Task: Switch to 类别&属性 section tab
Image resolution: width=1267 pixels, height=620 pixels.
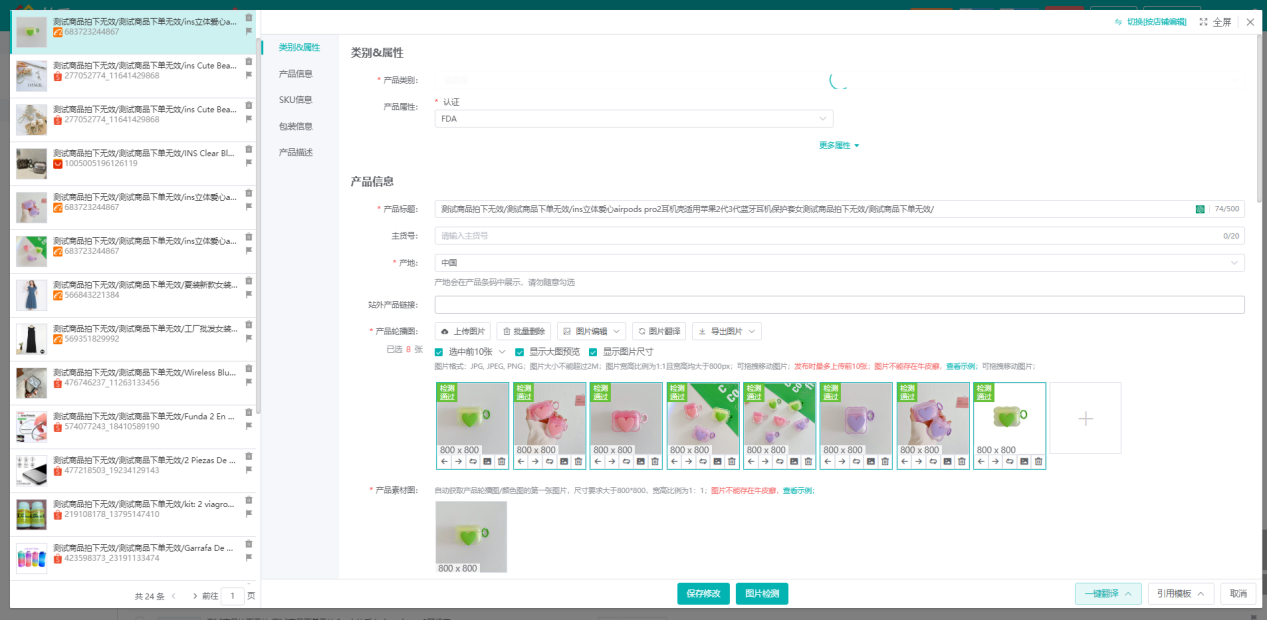Action: [299, 47]
